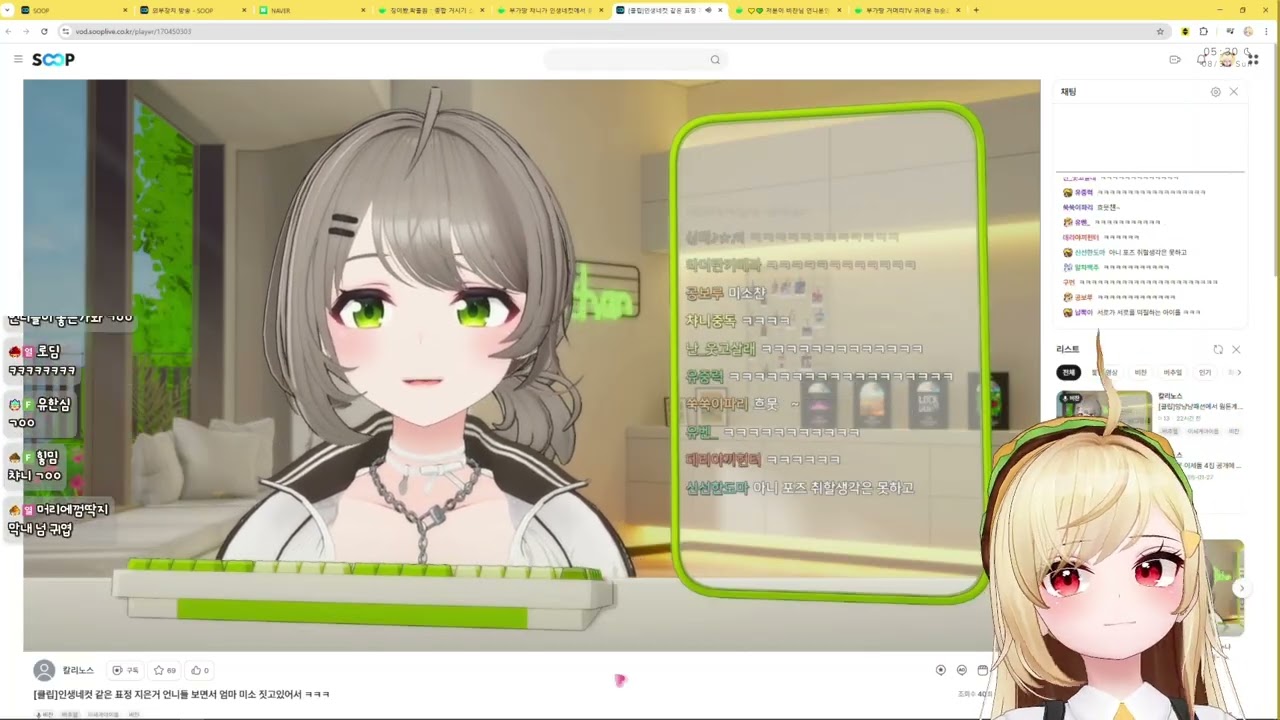Open SOOP apps grid menu
The width and height of the screenshot is (1280, 720).
(1253, 60)
